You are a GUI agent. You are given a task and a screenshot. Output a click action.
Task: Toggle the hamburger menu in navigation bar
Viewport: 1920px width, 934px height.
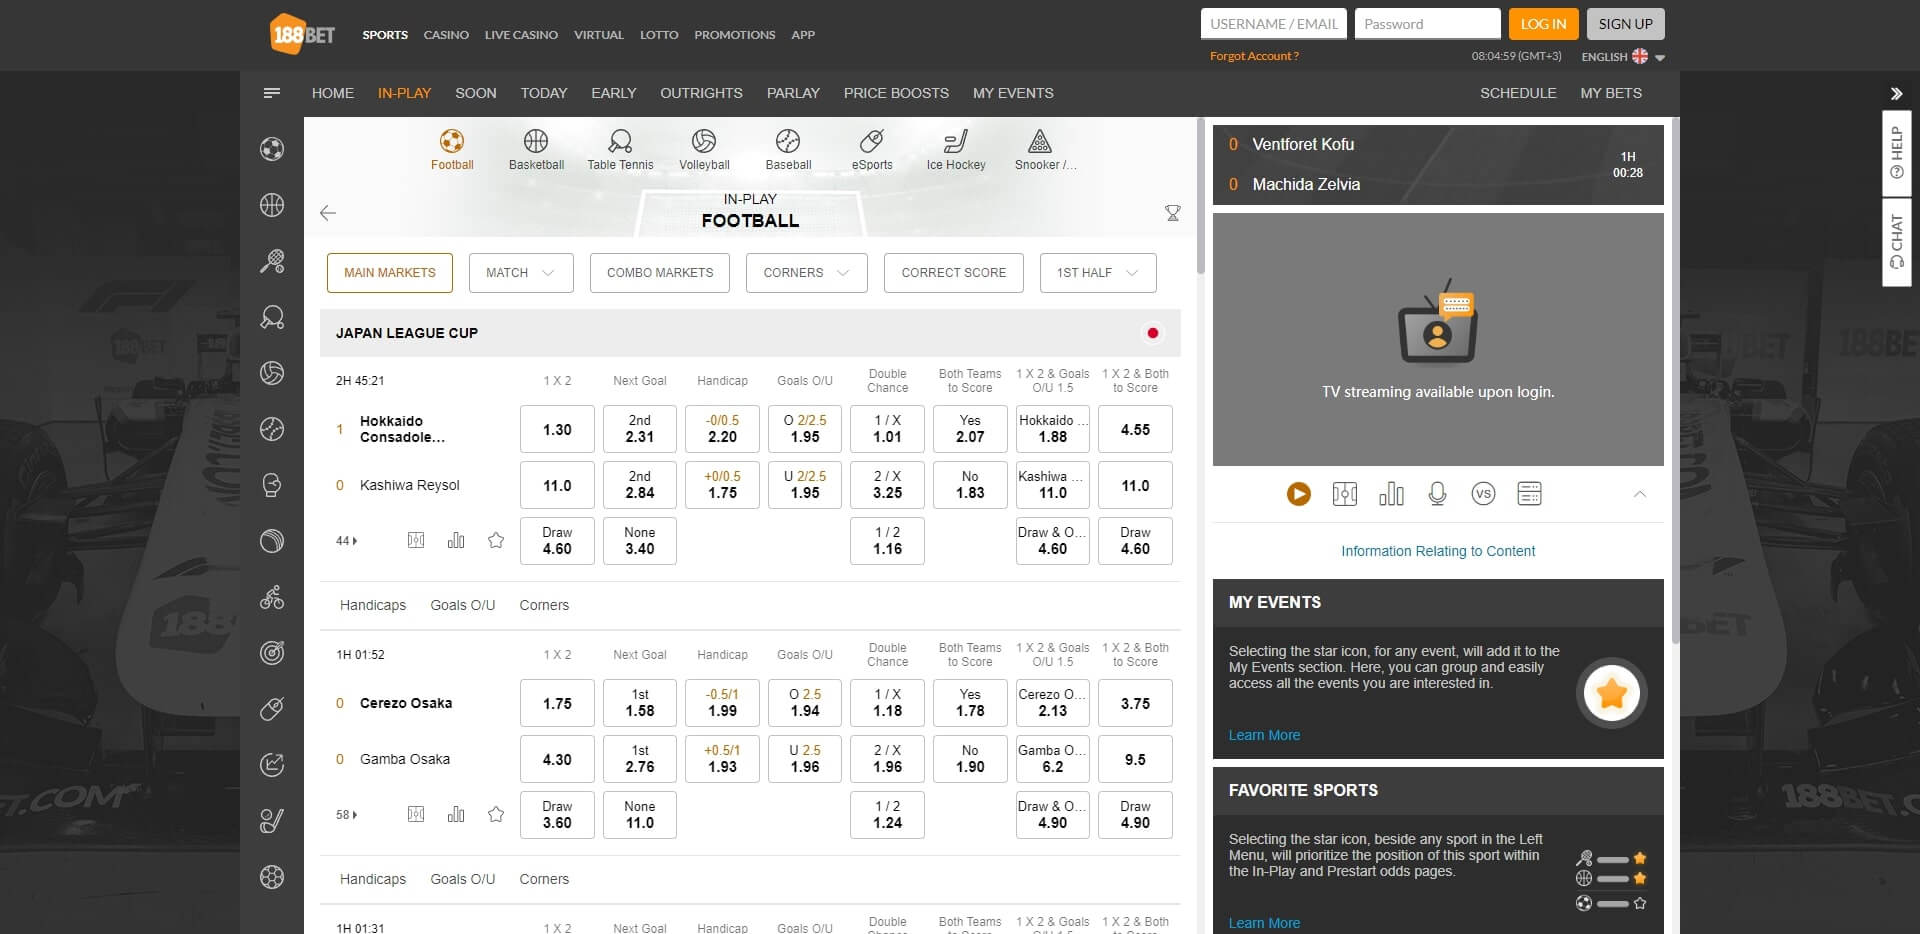pos(272,93)
